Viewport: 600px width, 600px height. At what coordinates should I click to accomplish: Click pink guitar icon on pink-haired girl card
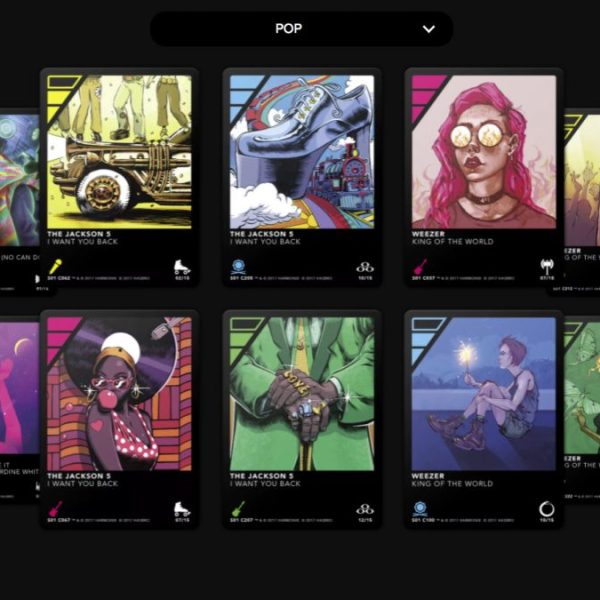click(x=420, y=267)
